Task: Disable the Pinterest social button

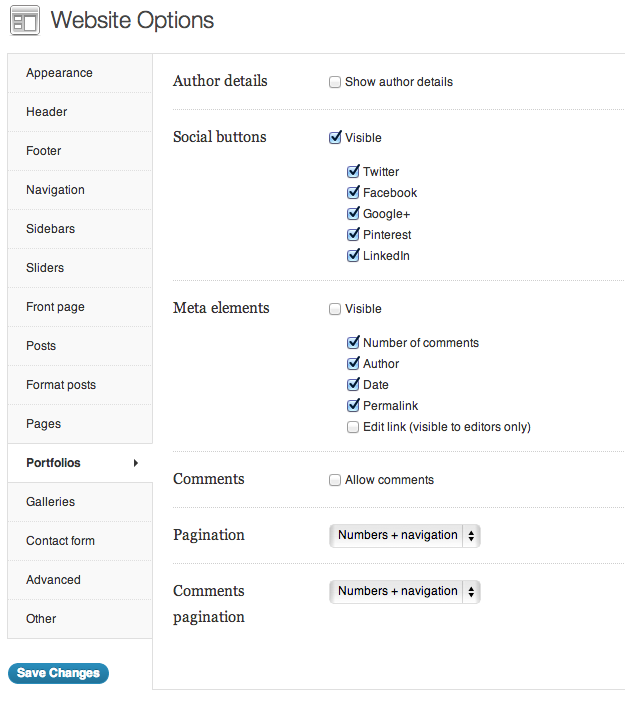Action: 353,235
